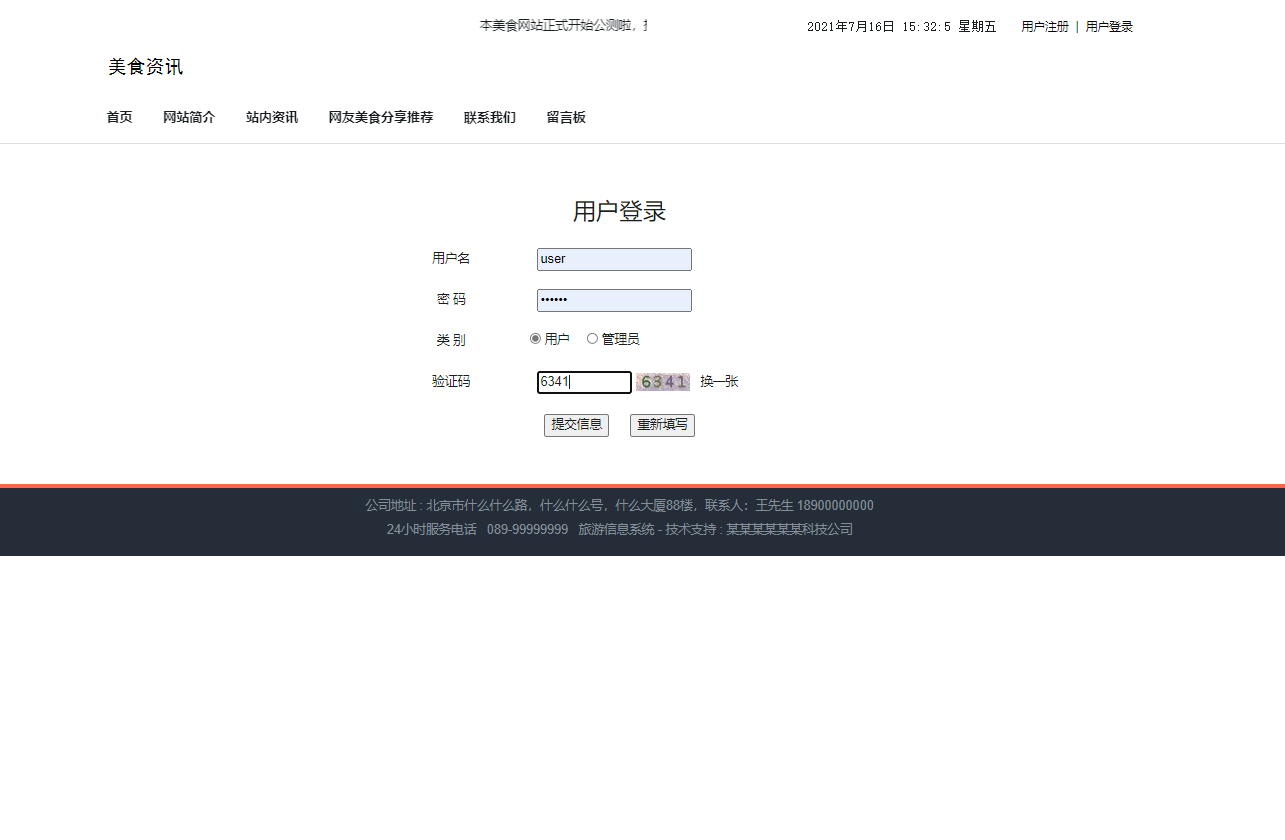Open the 用户登录 login link
The height and width of the screenshot is (840, 1285).
(1109, 26)
